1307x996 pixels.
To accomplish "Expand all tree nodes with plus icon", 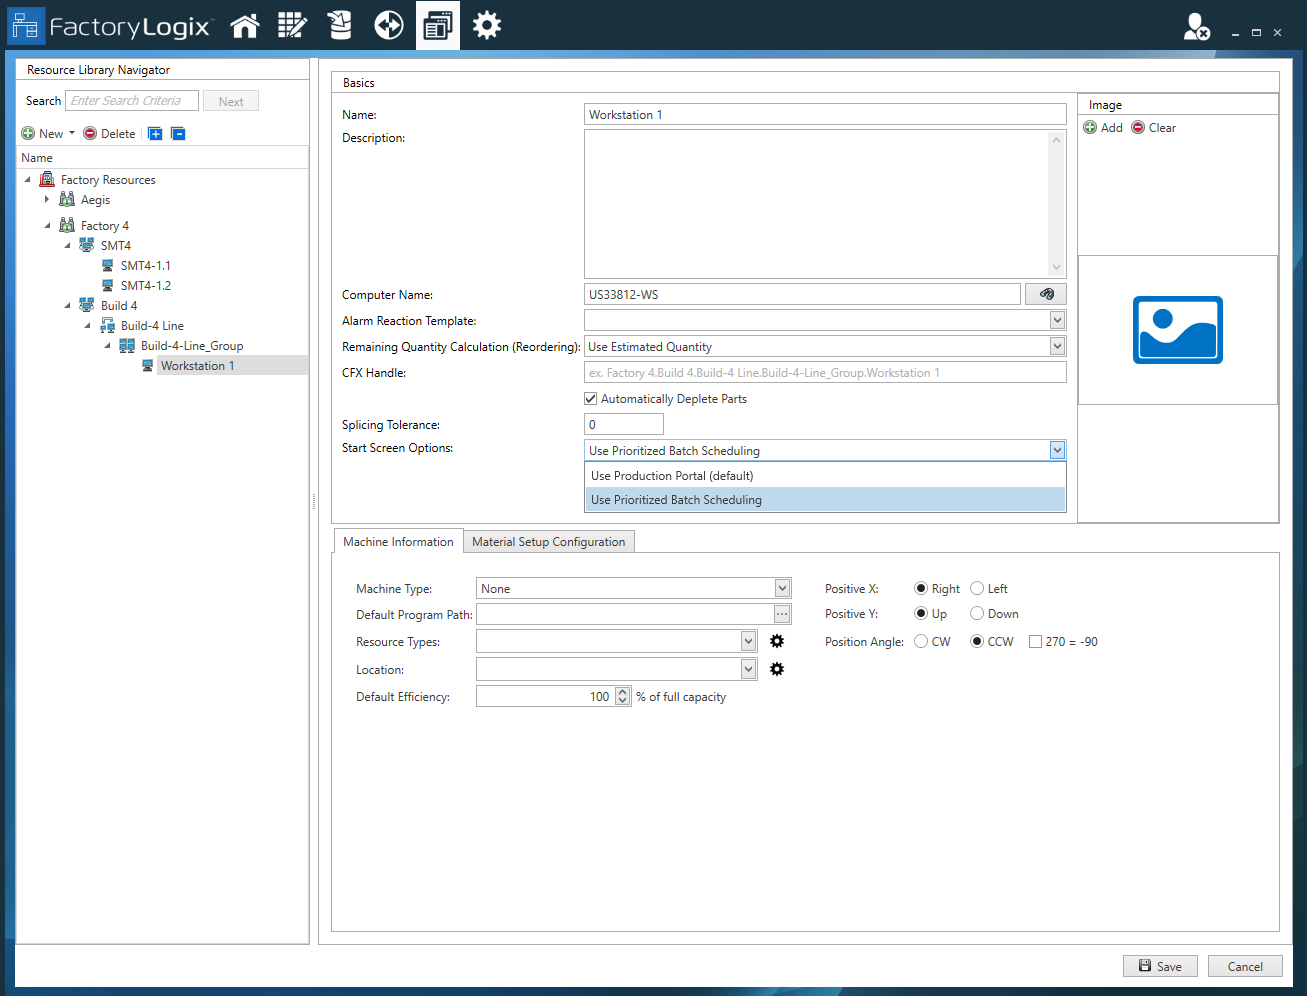I will point(155,133).
